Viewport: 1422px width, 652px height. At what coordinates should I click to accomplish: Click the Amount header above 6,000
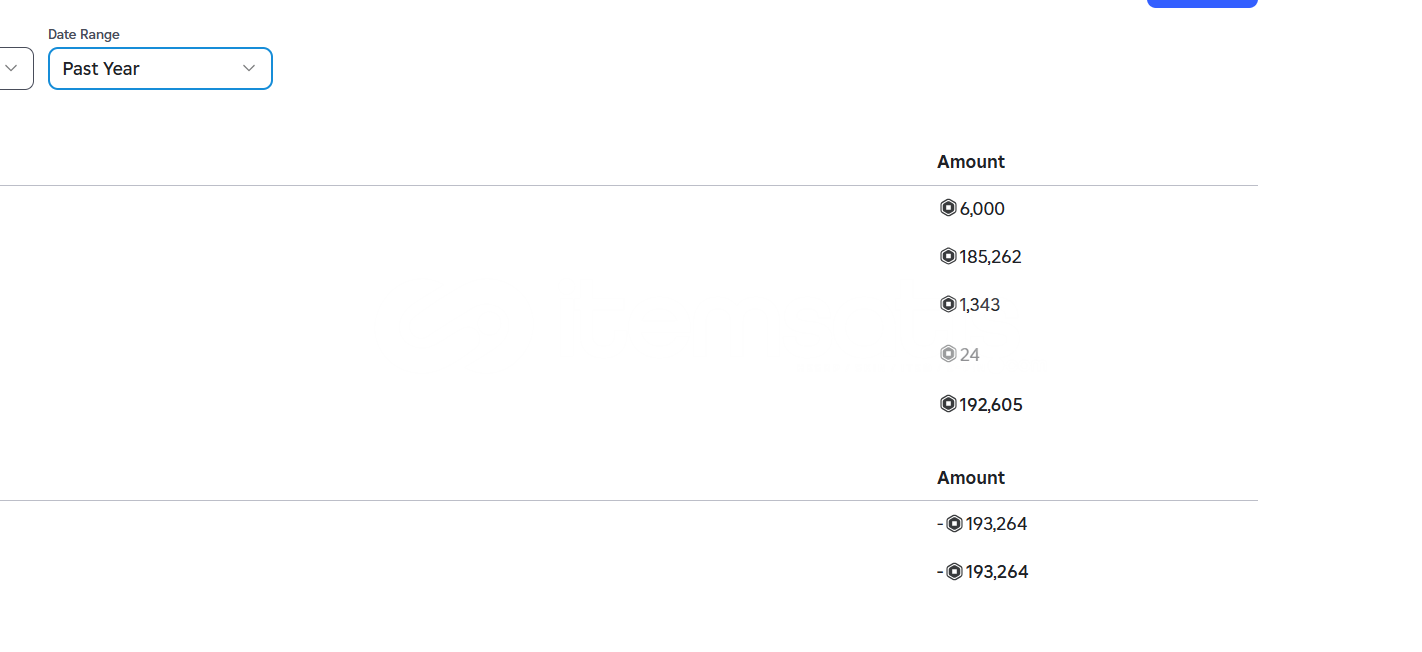click(x=971, y=161)
